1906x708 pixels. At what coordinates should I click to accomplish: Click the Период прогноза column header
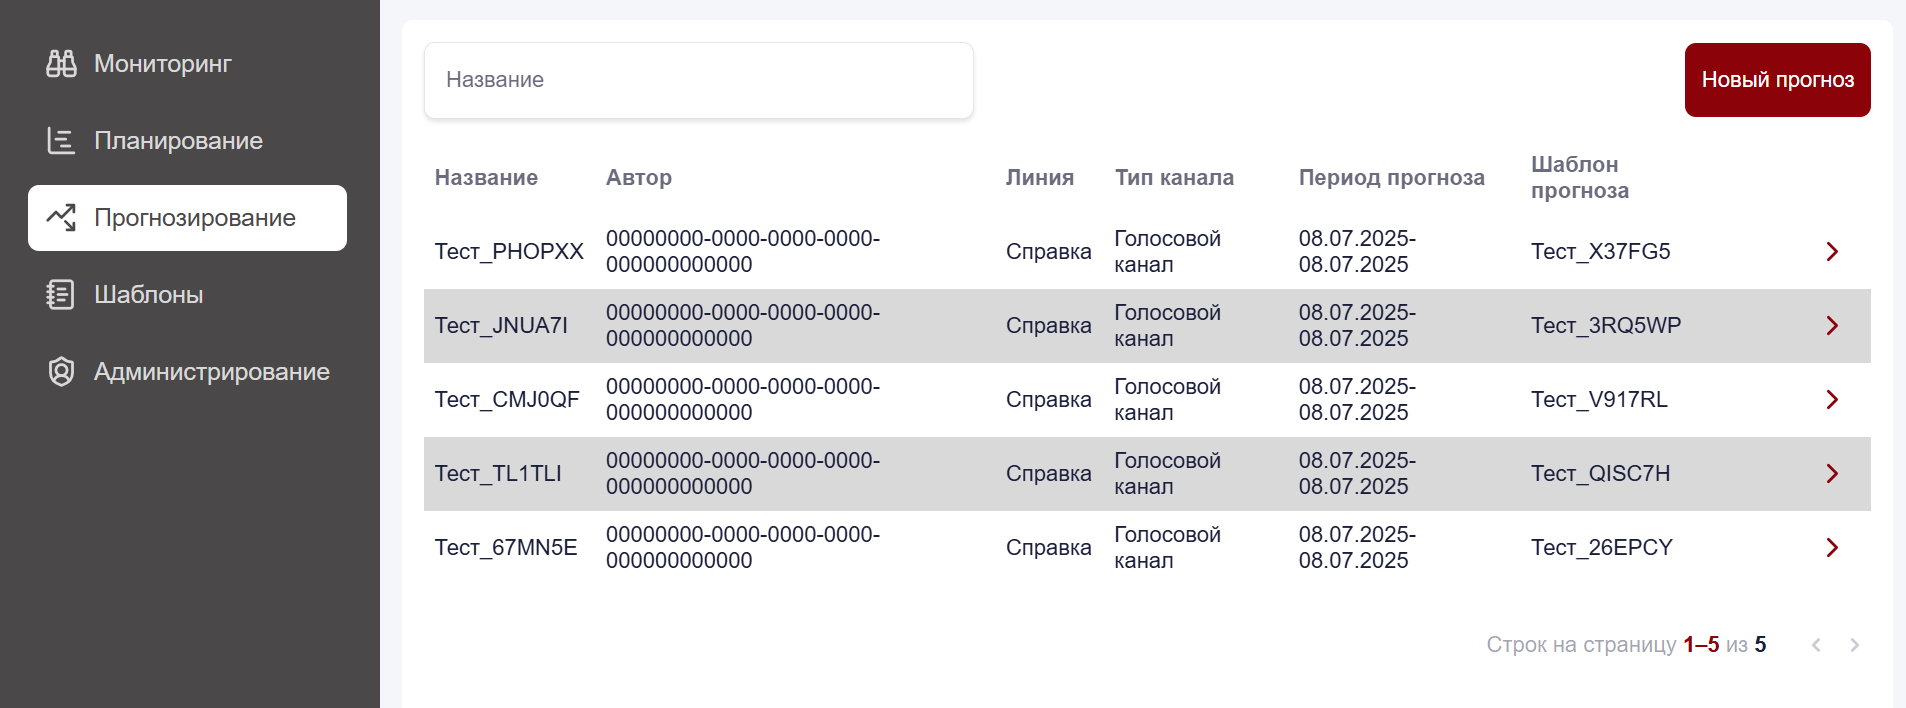1391,178
